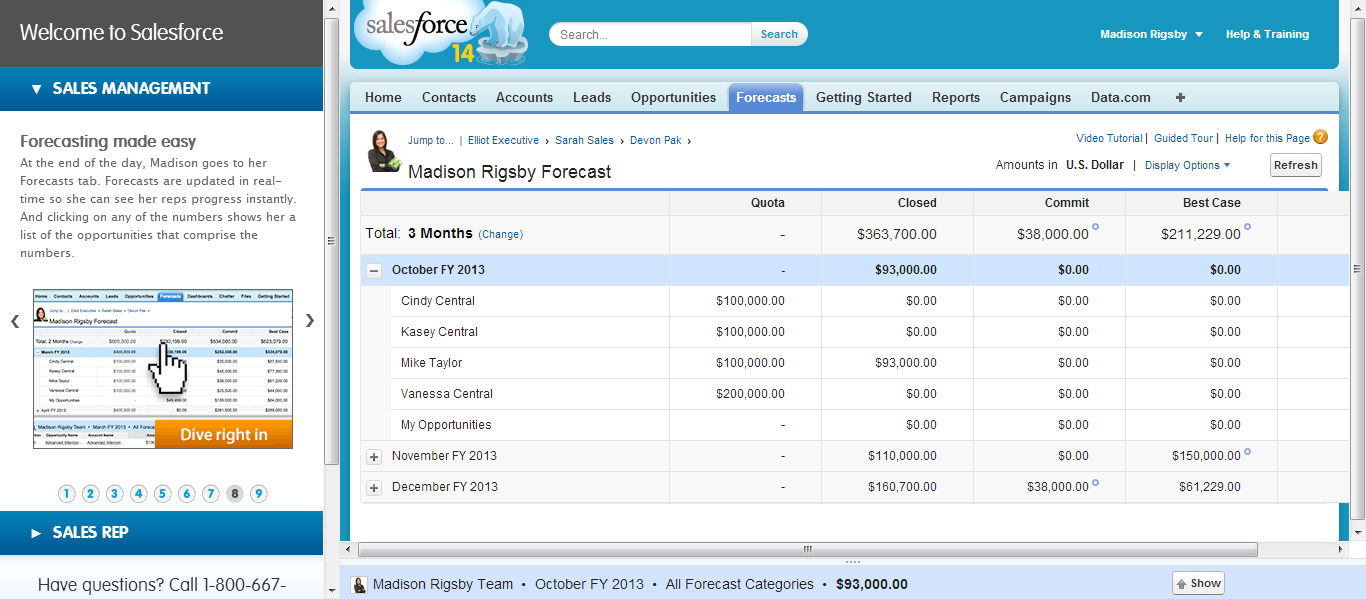Click the Help for this Page question icon
1366x599 pixels.
pos(1321,138)
